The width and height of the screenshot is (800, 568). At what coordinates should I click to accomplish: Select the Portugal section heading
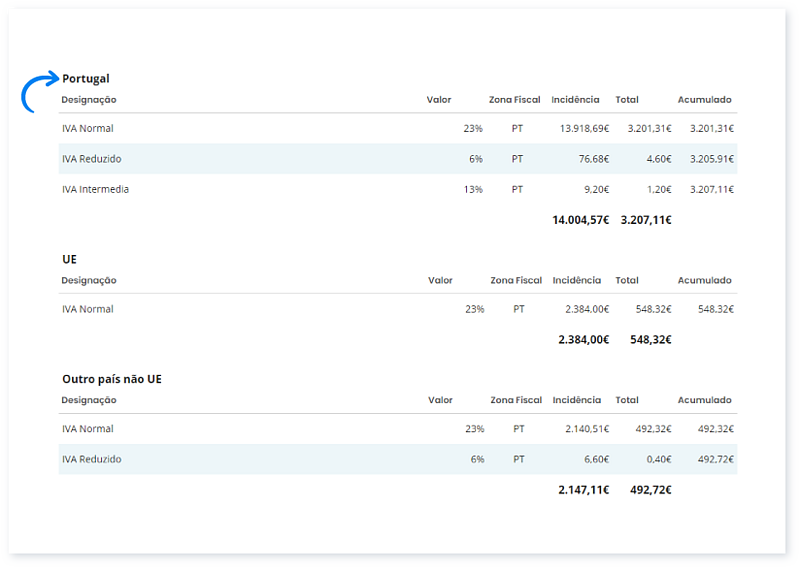click(86, 79)
